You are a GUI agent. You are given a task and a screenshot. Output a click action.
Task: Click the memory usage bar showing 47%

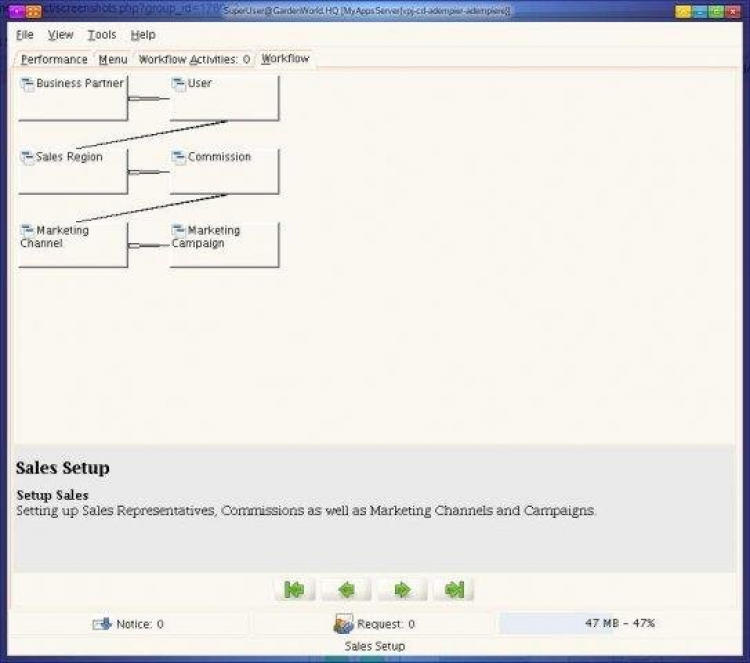point(619,624)
